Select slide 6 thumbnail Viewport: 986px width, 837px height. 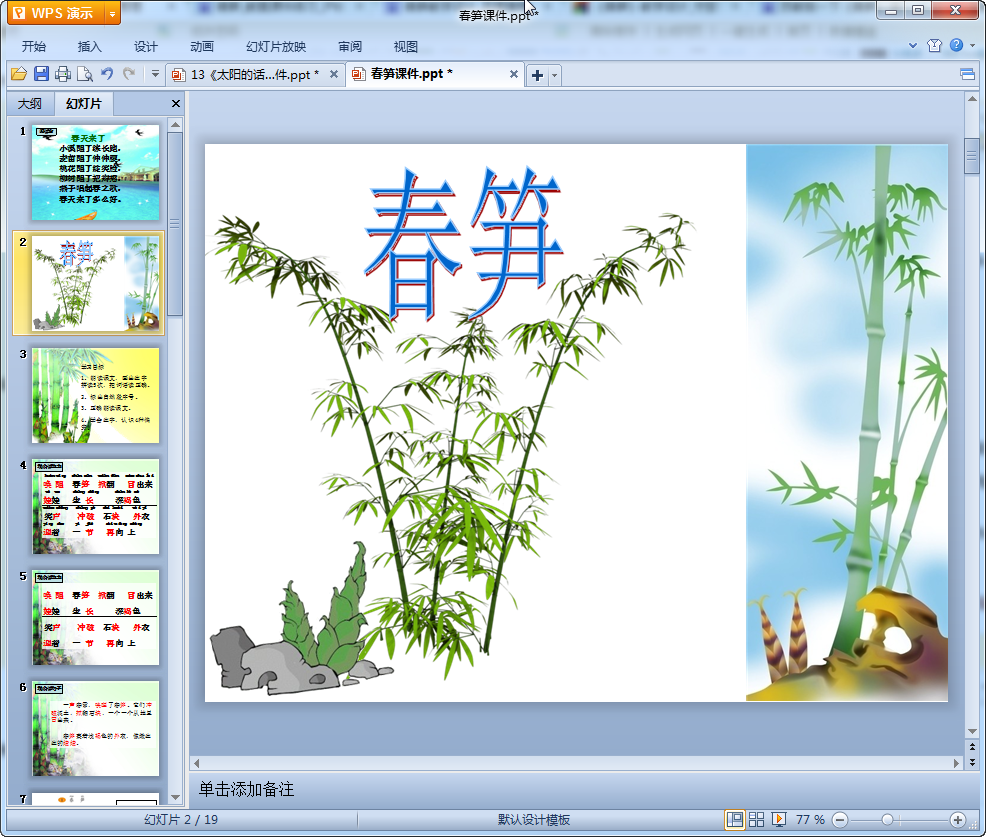96,728
